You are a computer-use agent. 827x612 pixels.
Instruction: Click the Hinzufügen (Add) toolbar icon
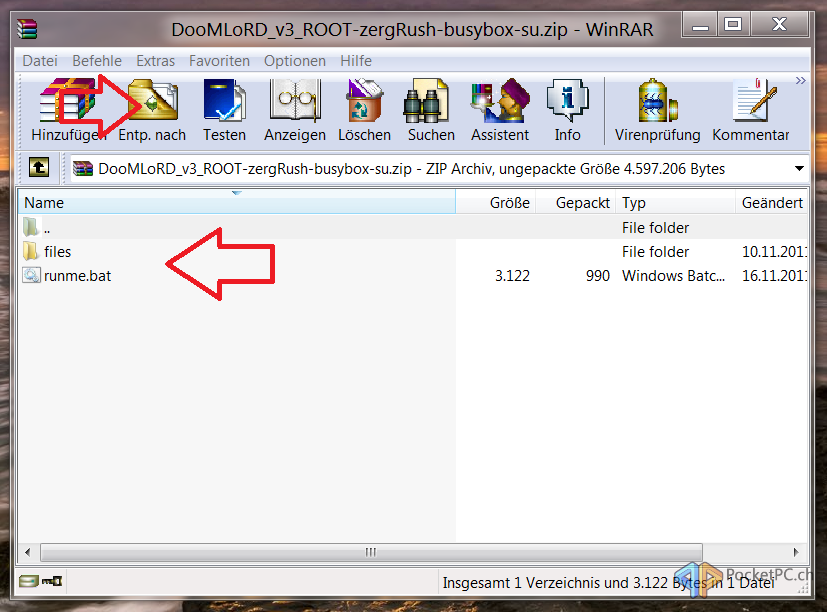(68, 110)
